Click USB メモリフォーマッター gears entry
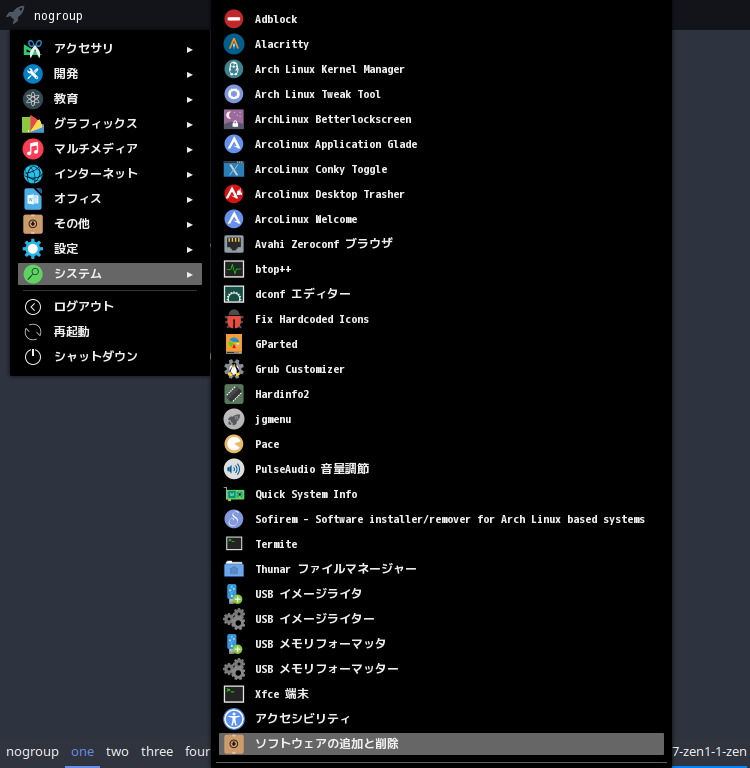This screenshot has width=750, height=768. [441, 669]
